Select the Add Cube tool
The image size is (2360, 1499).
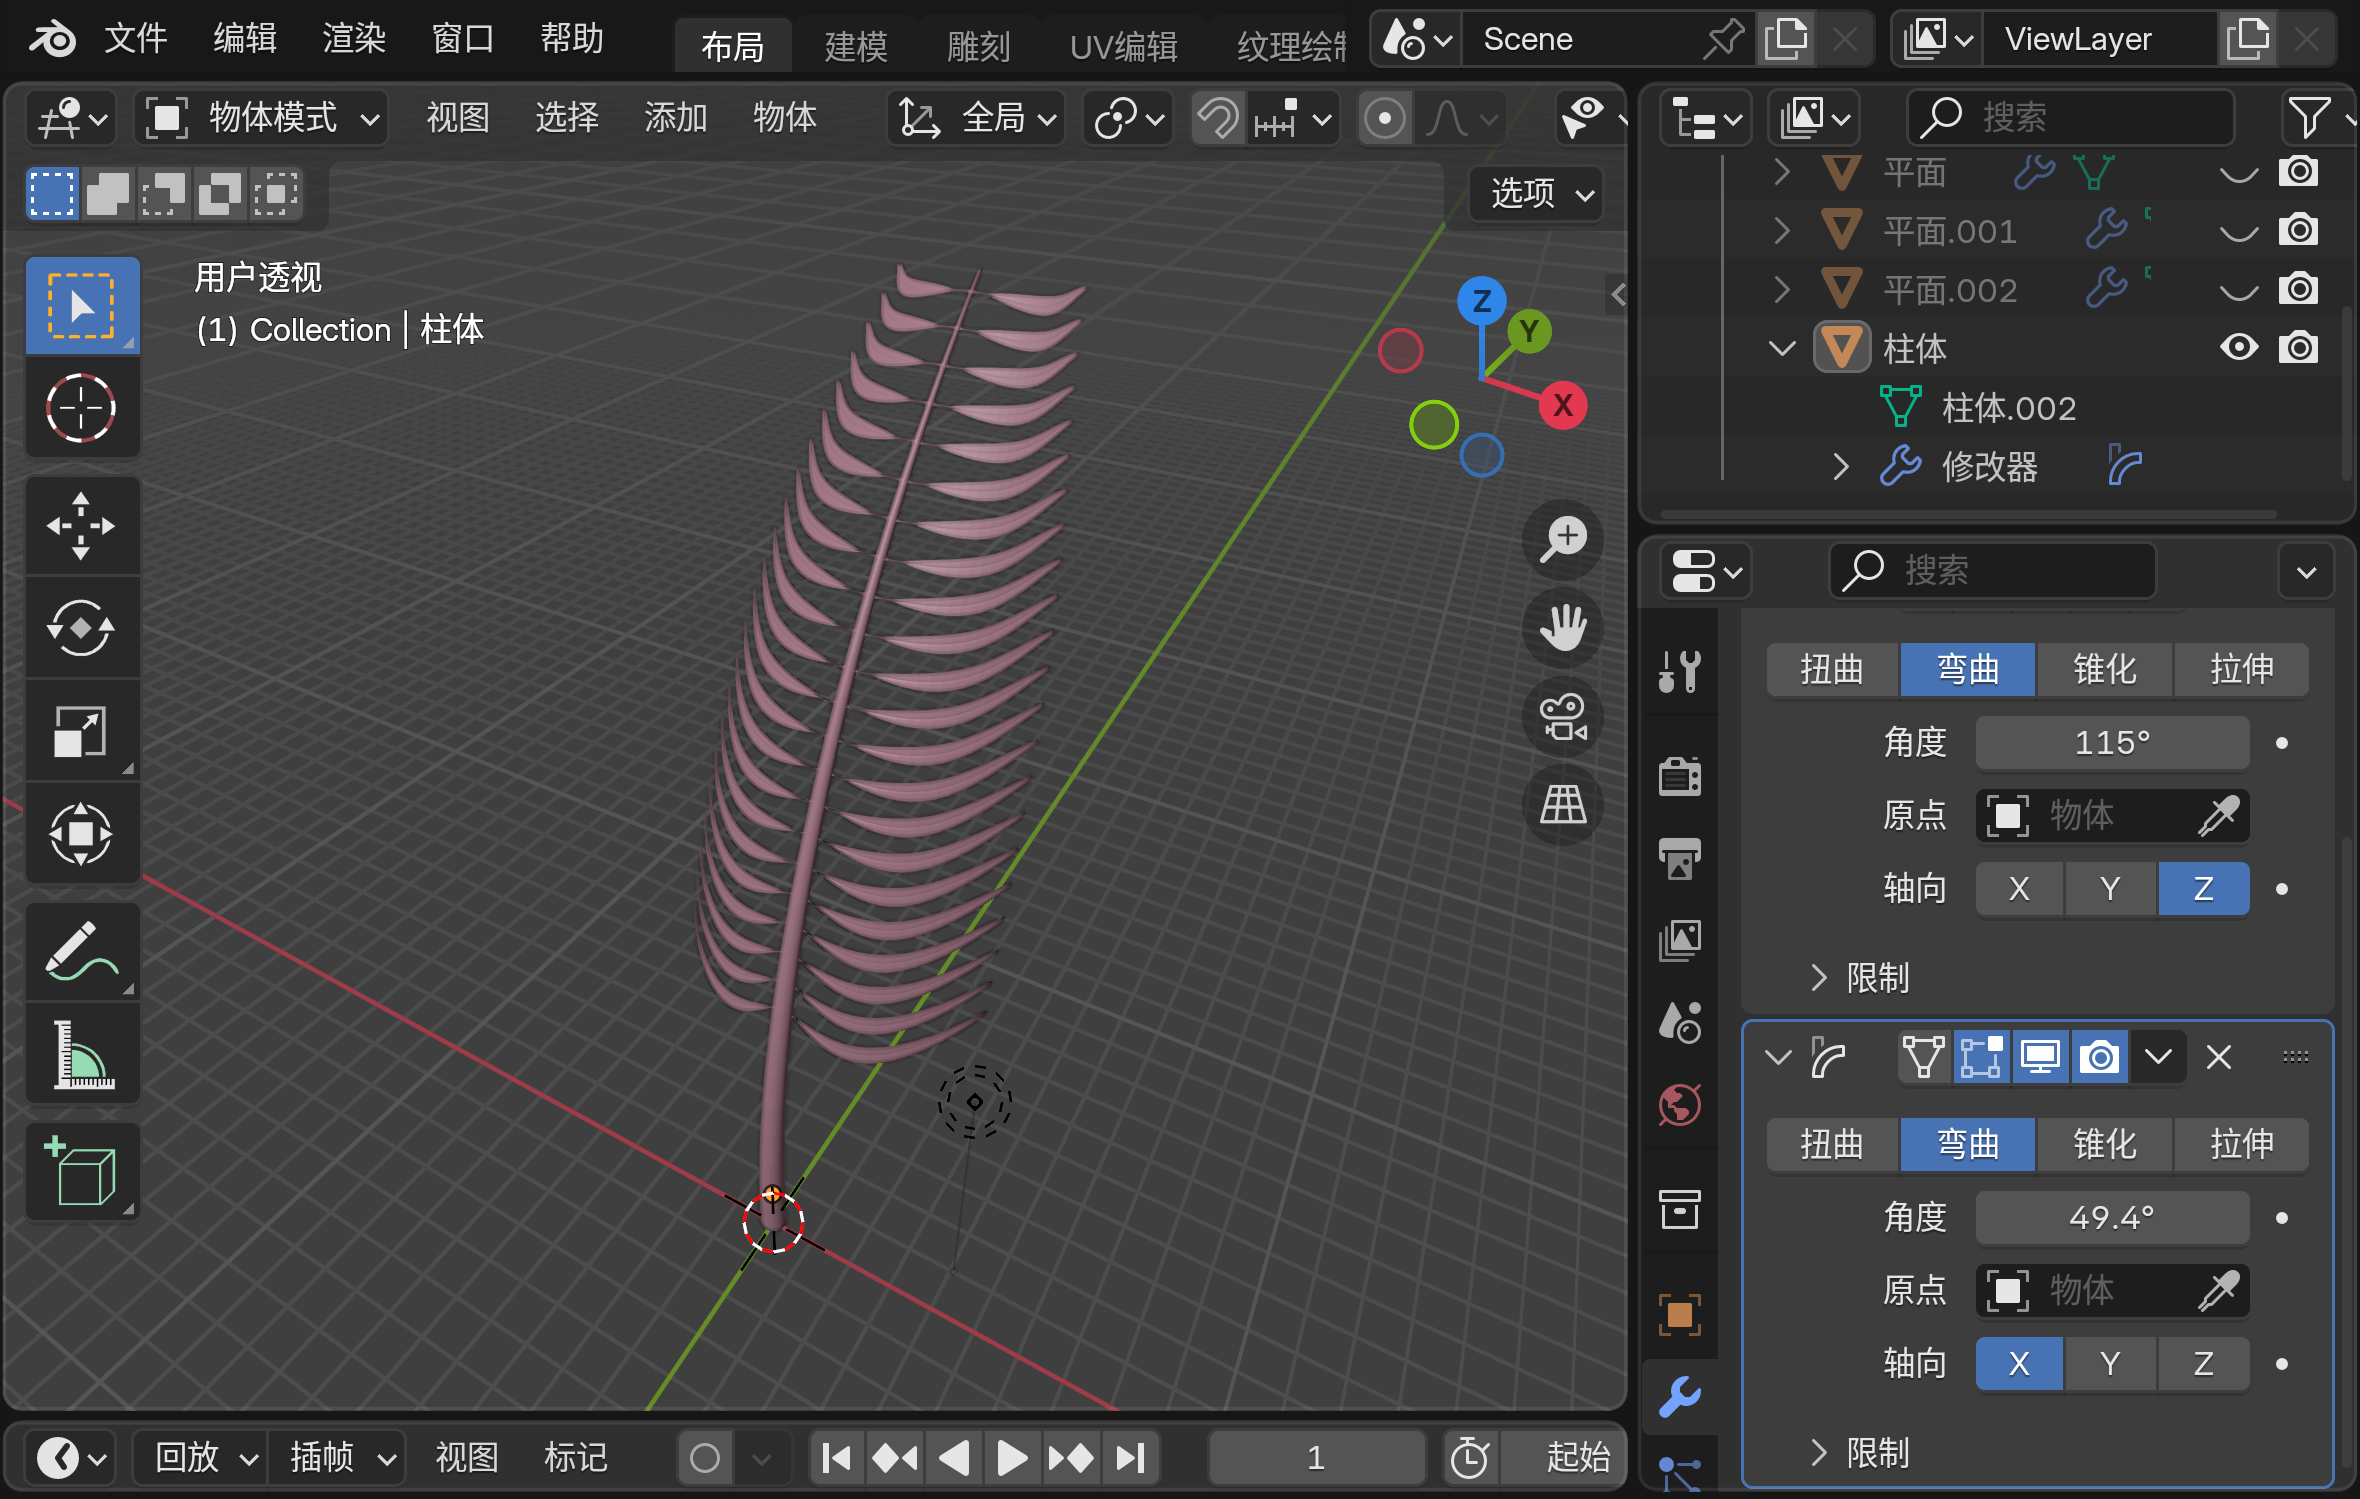point(81,1172)
